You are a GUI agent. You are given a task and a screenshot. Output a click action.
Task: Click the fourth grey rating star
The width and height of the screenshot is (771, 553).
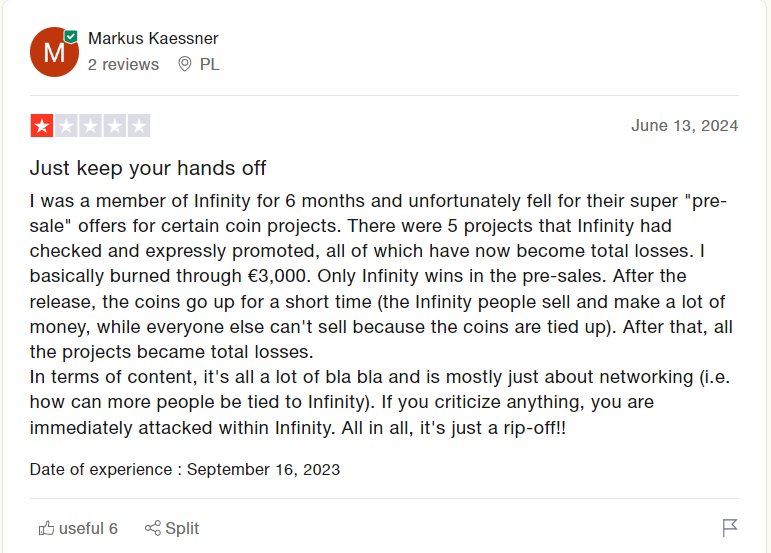click(115, 126)
